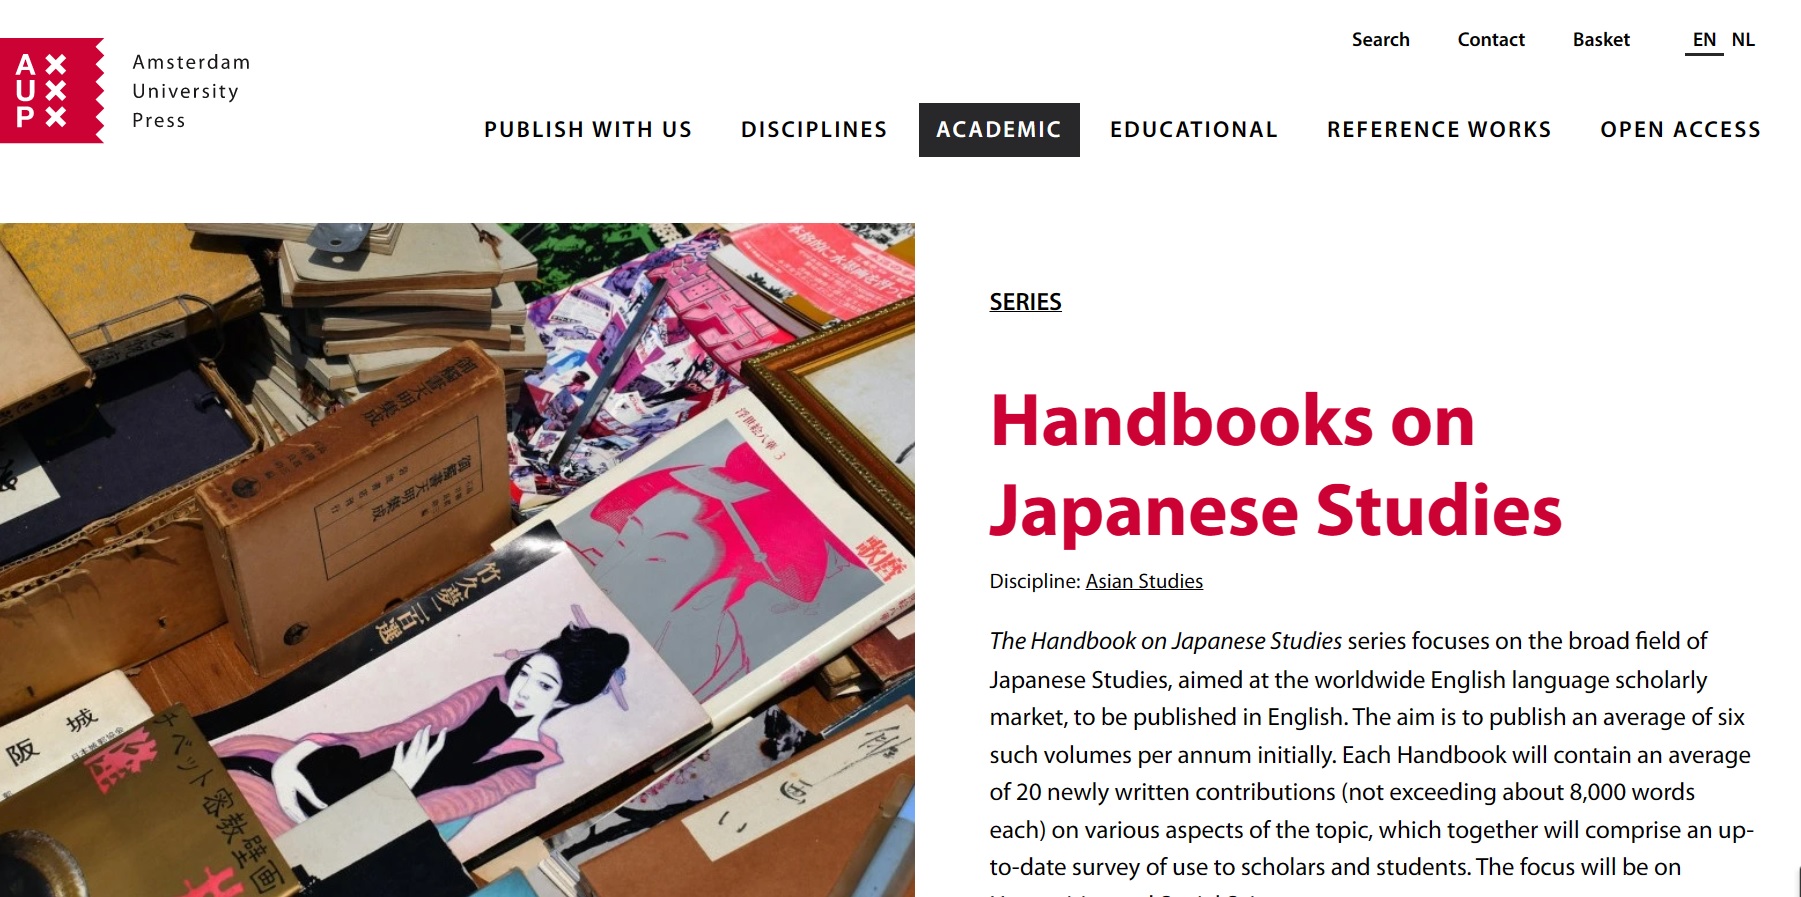
Task: Switch language to NL
Action: [1743, 40]
